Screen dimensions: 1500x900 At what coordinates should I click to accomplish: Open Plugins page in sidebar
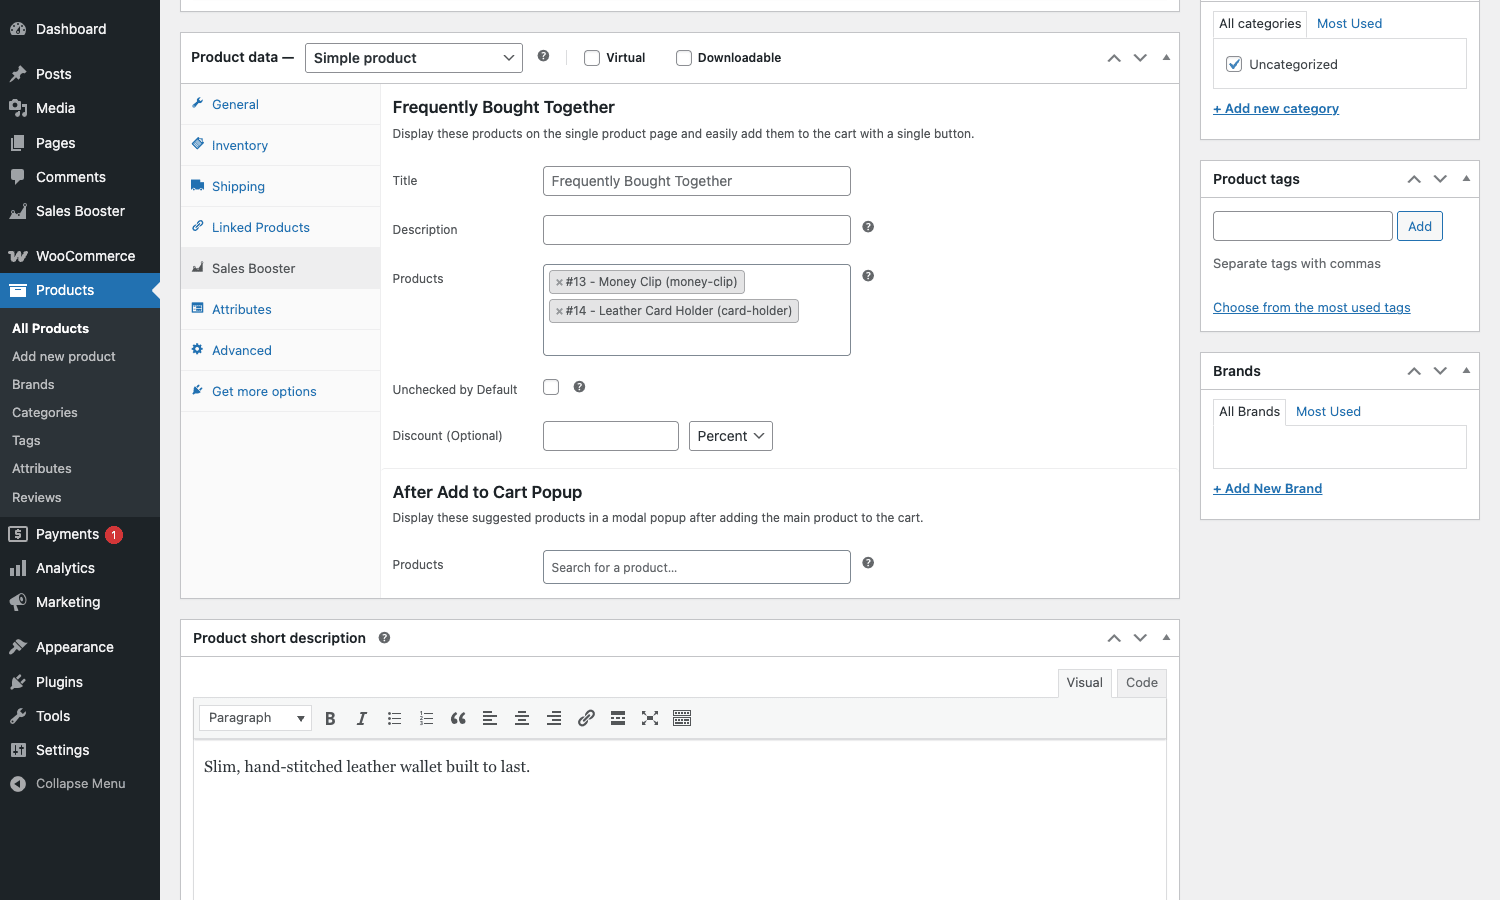pos(80,682)
